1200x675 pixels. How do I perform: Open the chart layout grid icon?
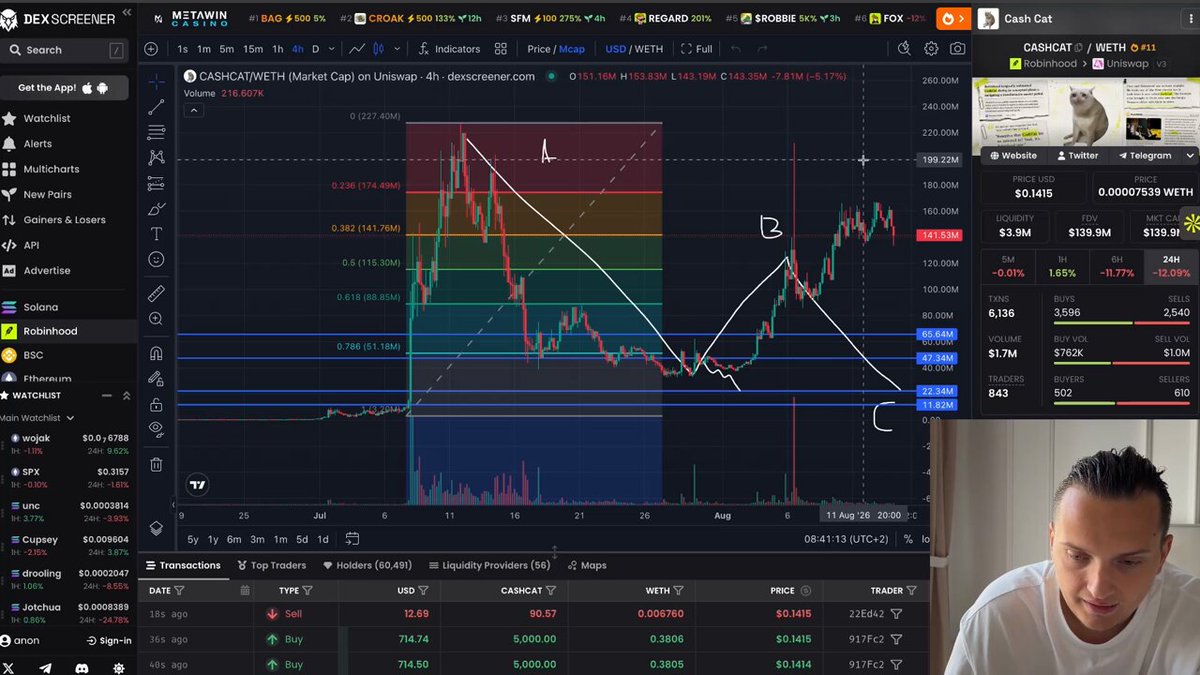click(x=500, y=49)
